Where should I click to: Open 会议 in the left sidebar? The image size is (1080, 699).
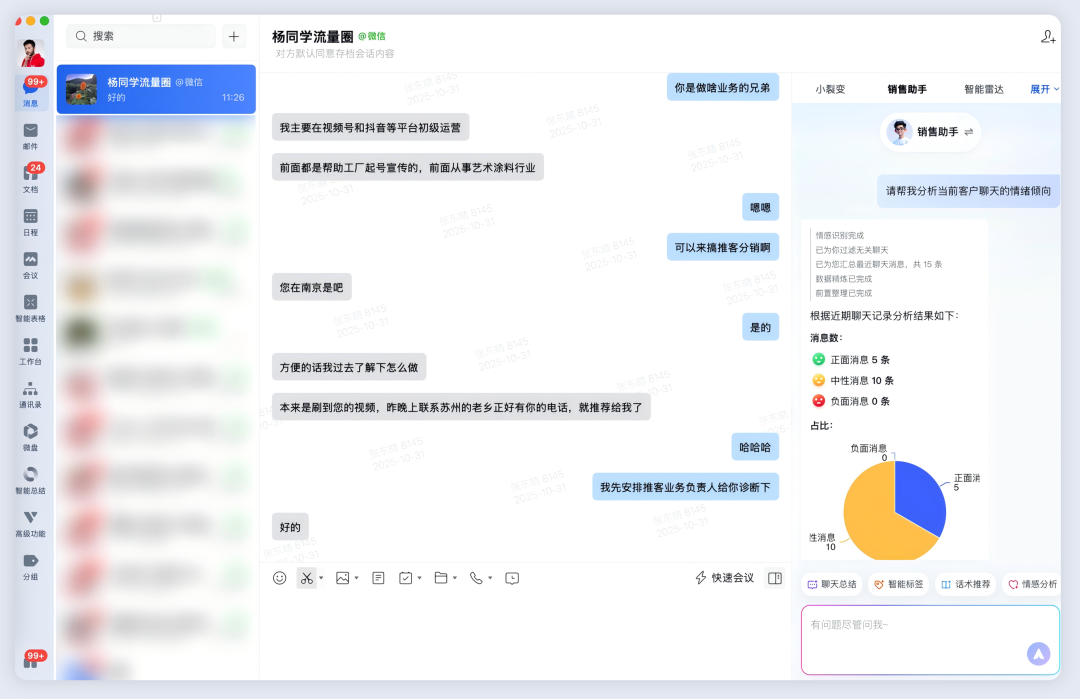pyautogui.click(x=29, y=261)
